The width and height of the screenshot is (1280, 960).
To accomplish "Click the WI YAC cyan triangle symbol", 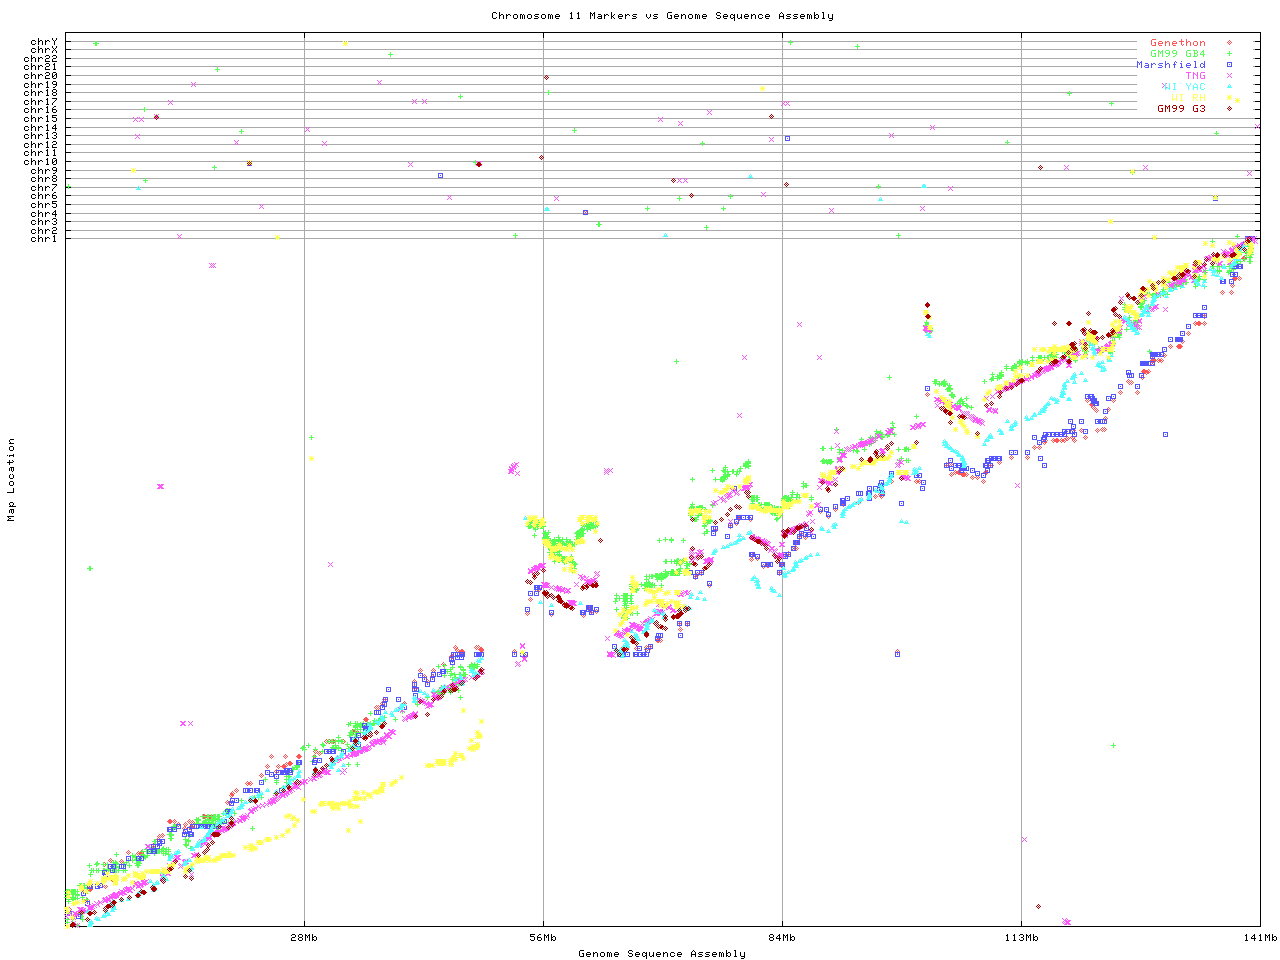I will 1229,87.
